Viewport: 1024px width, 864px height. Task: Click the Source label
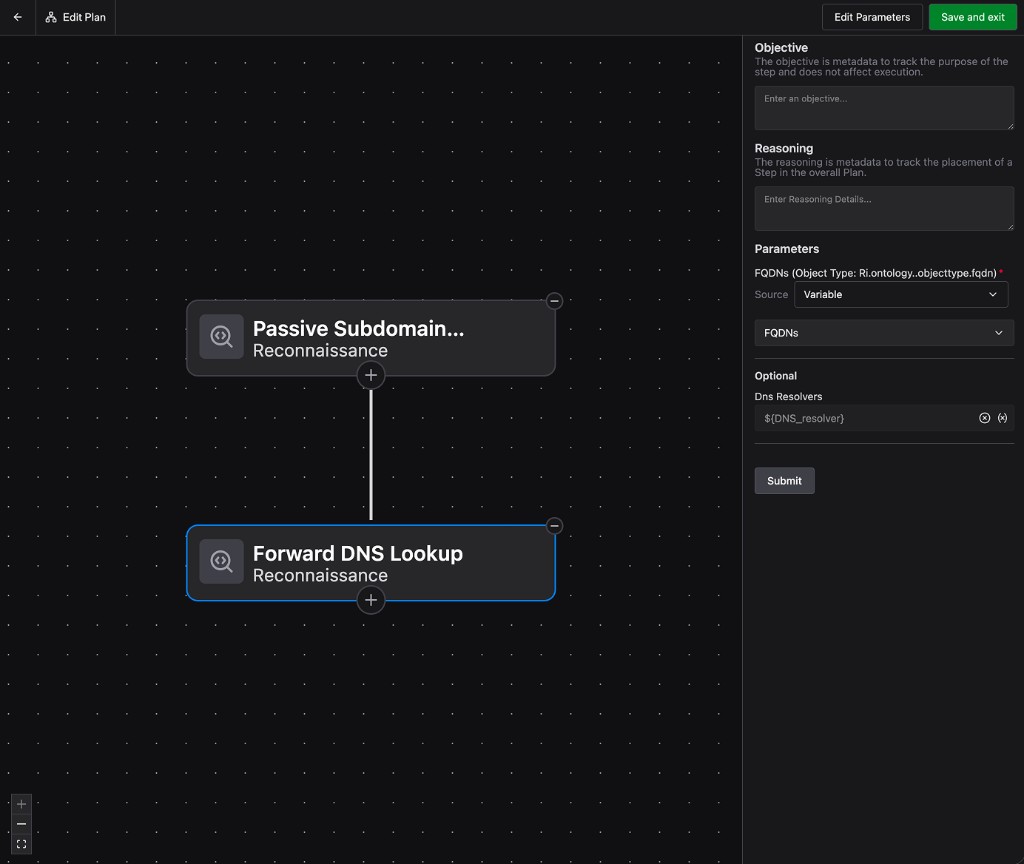tap(771, 295)
